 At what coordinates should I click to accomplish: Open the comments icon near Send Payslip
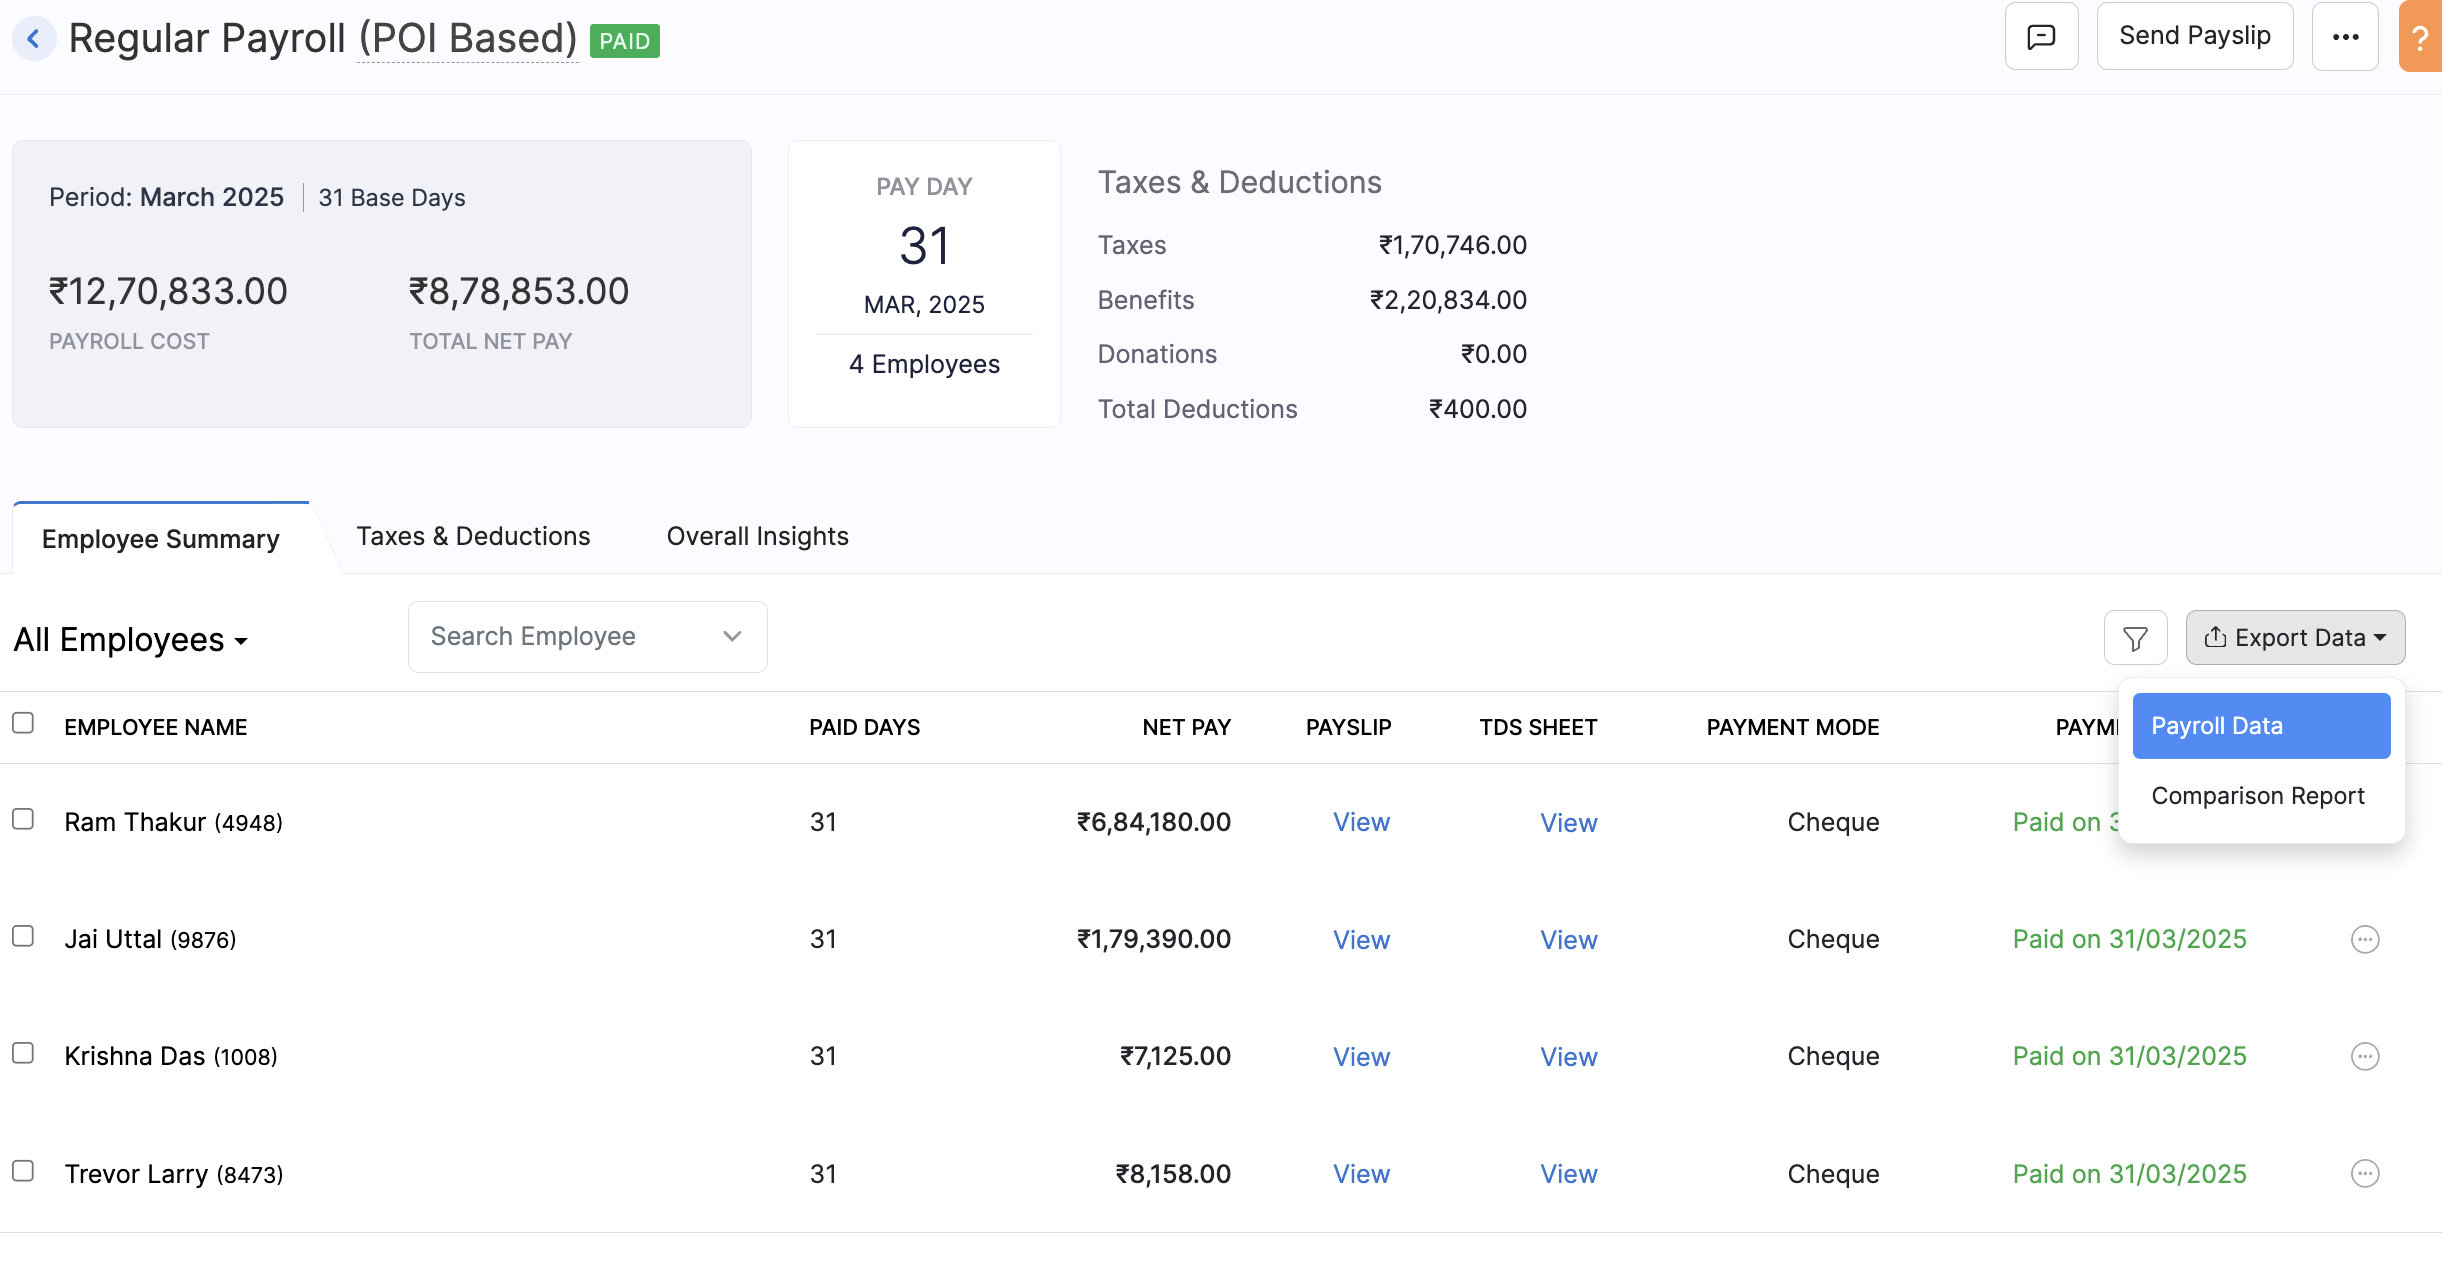coord(2041,36)
